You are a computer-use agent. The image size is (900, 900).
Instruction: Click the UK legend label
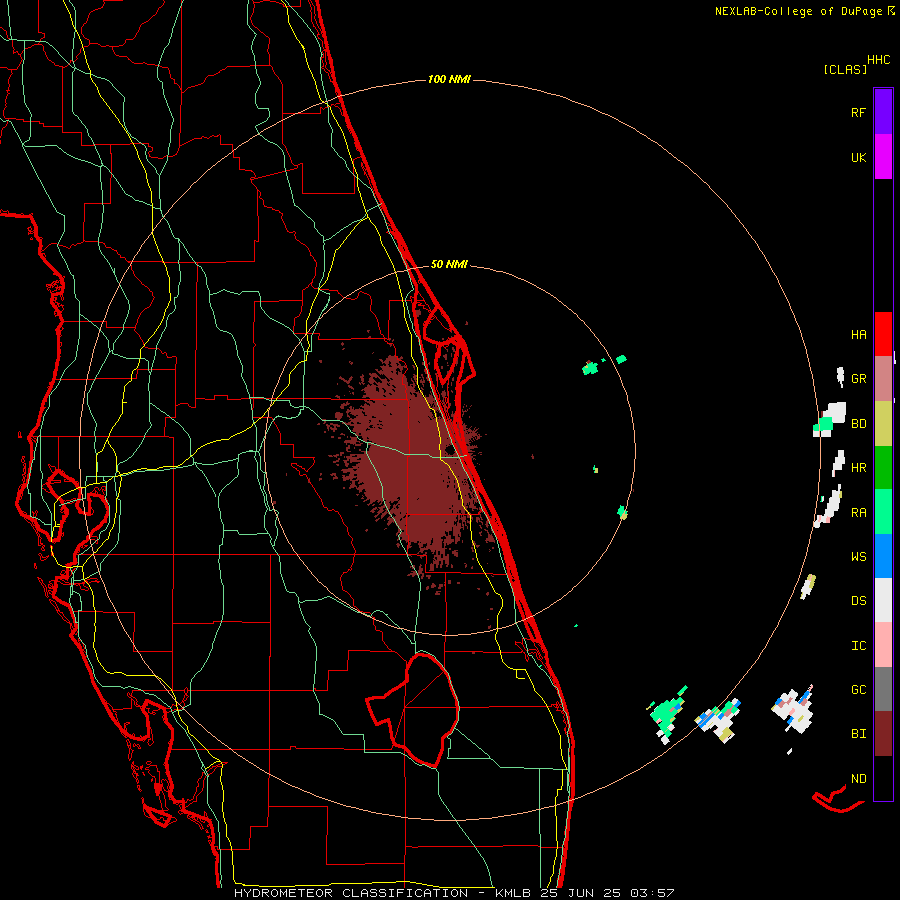(858, 158)
